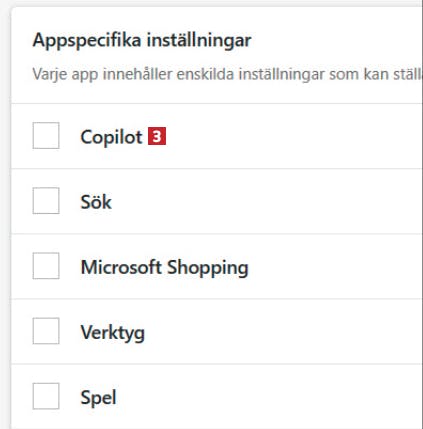Open the Sök app settings label

96,202
